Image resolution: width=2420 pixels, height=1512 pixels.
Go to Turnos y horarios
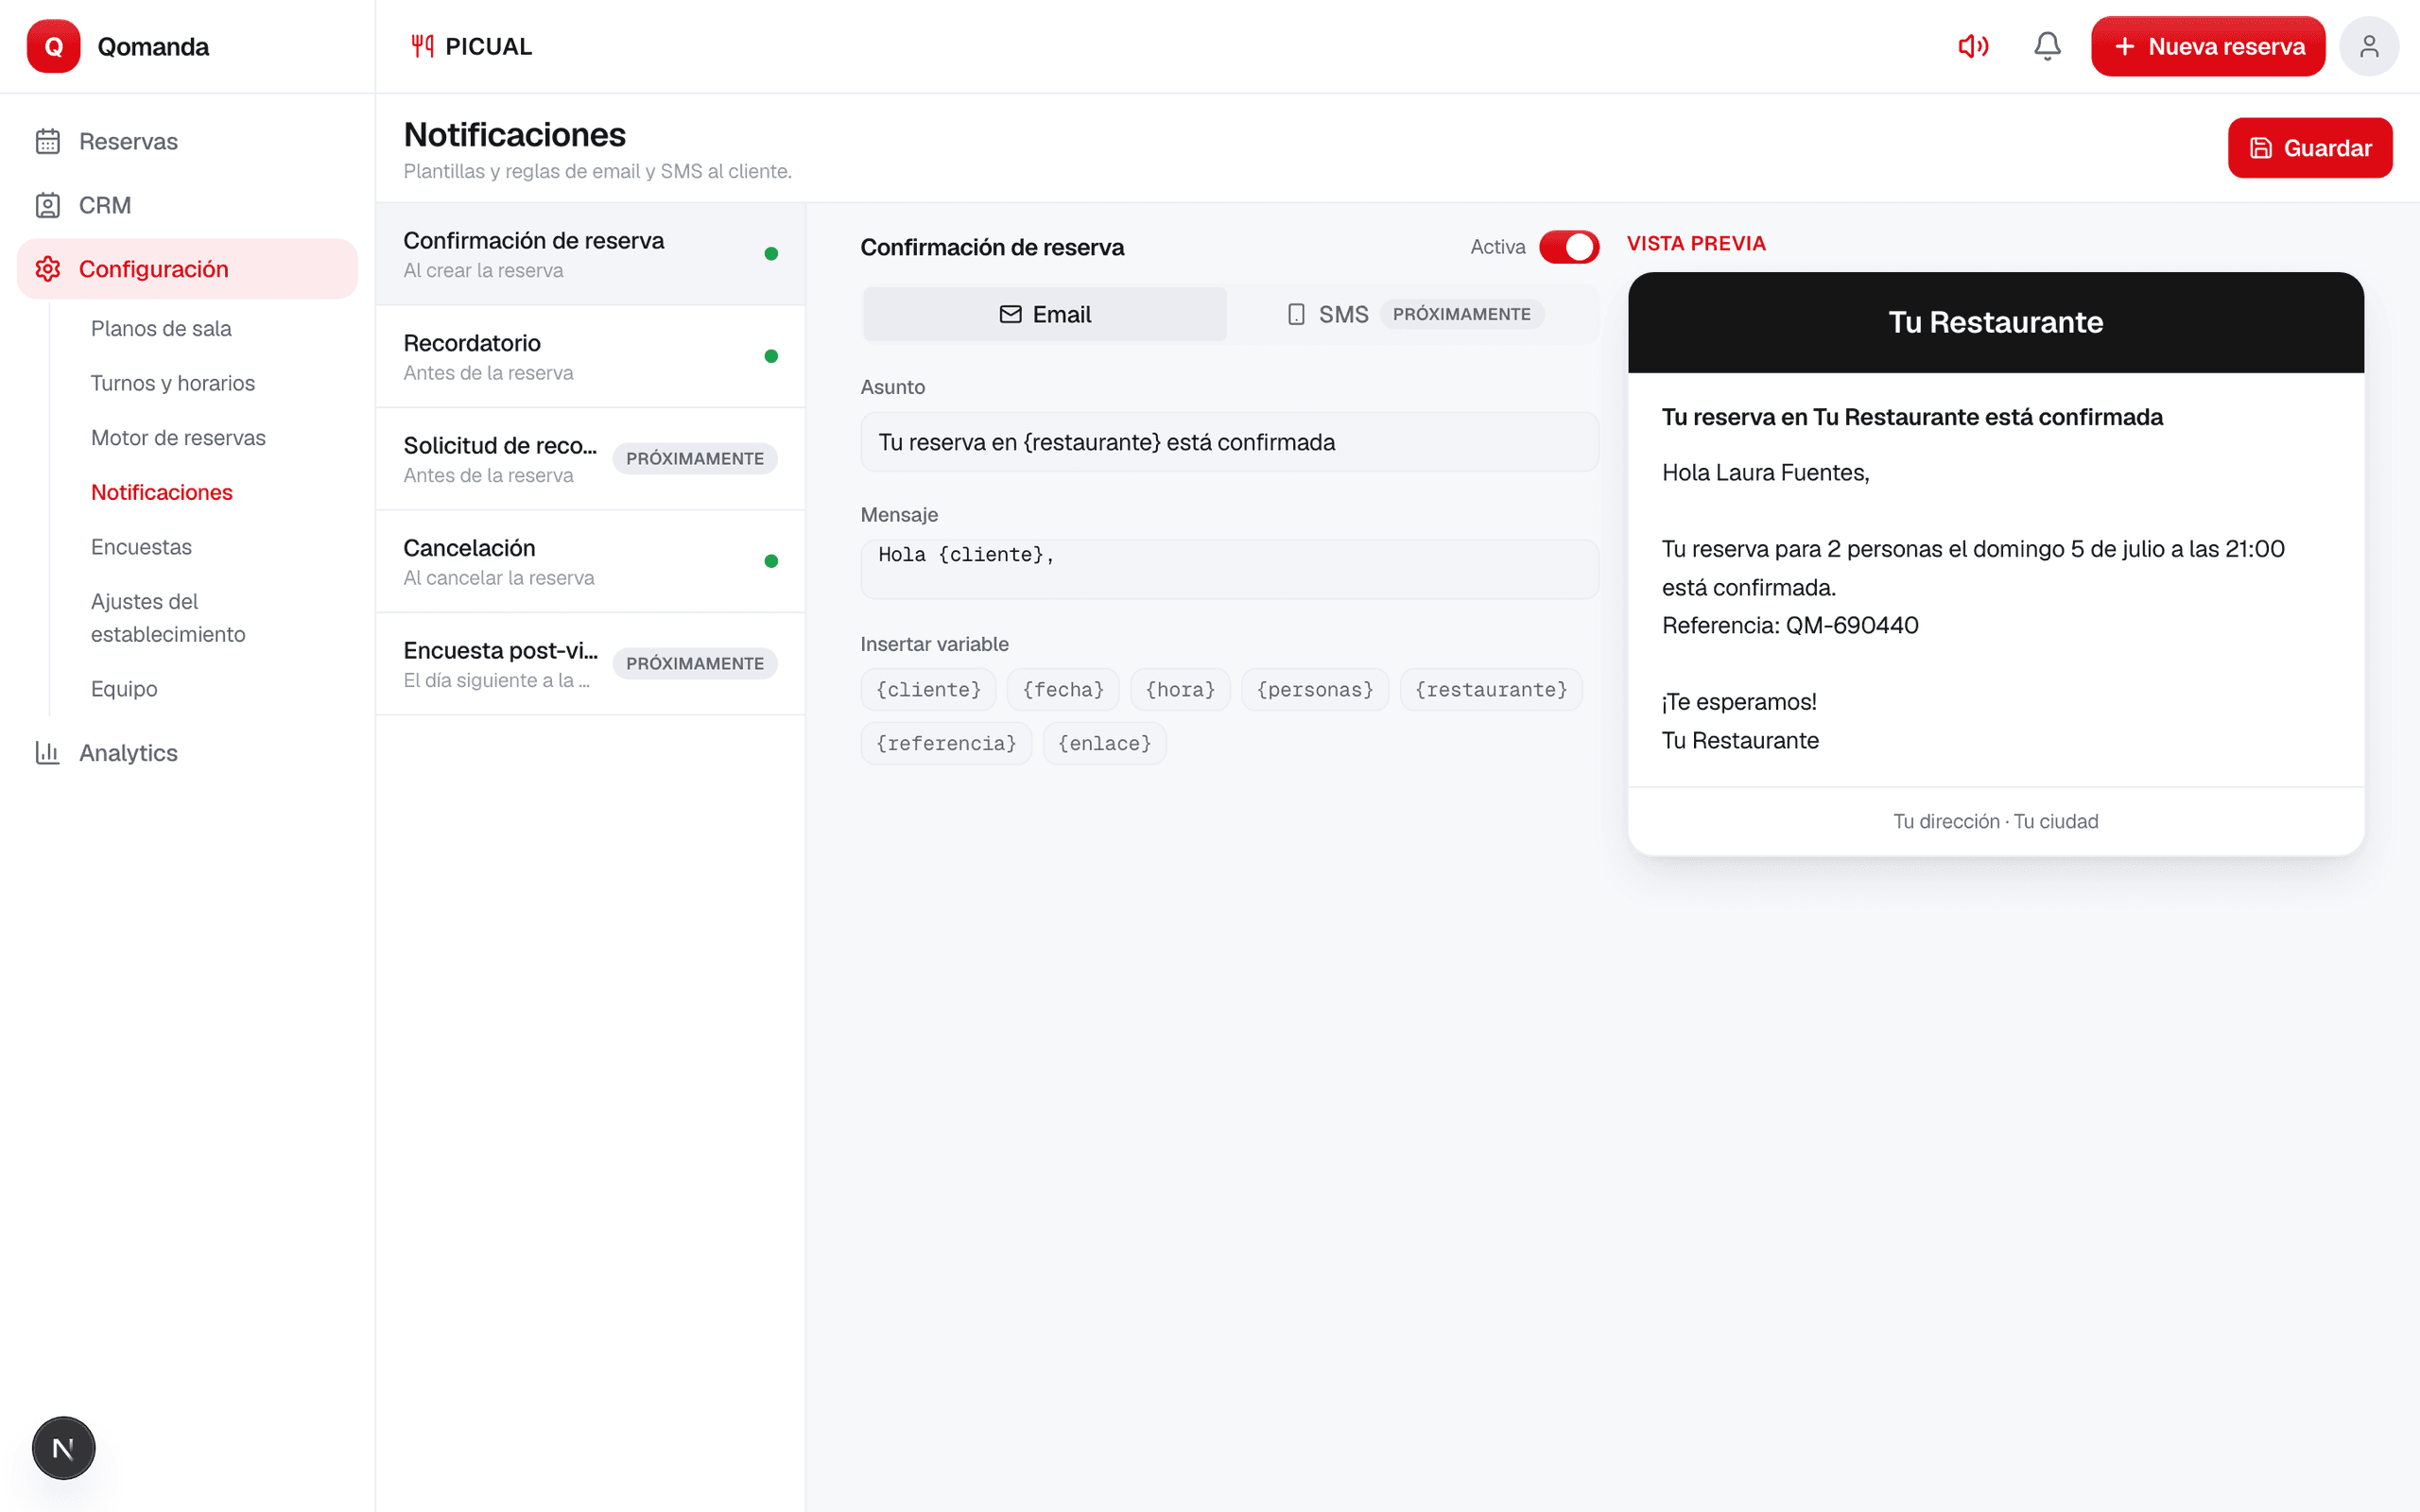[173, 383]
